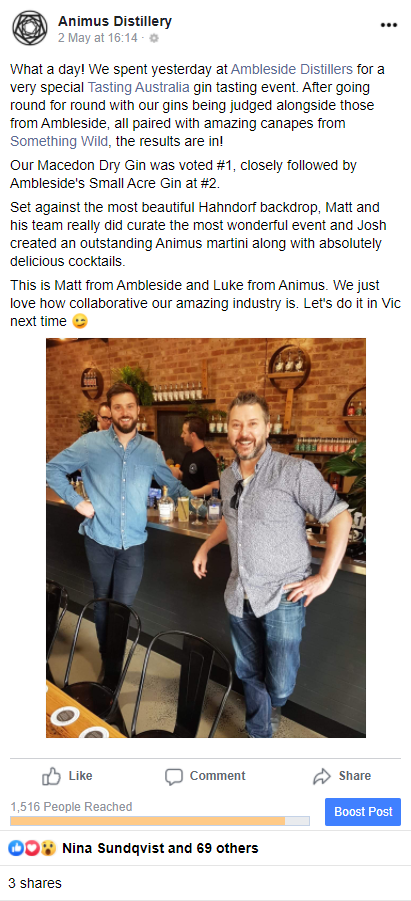Image resolution: width=411 pixels, height=901 pixels.
Task: View Nina Sundqvist and 69 others reactions
Action: point(160,848)
